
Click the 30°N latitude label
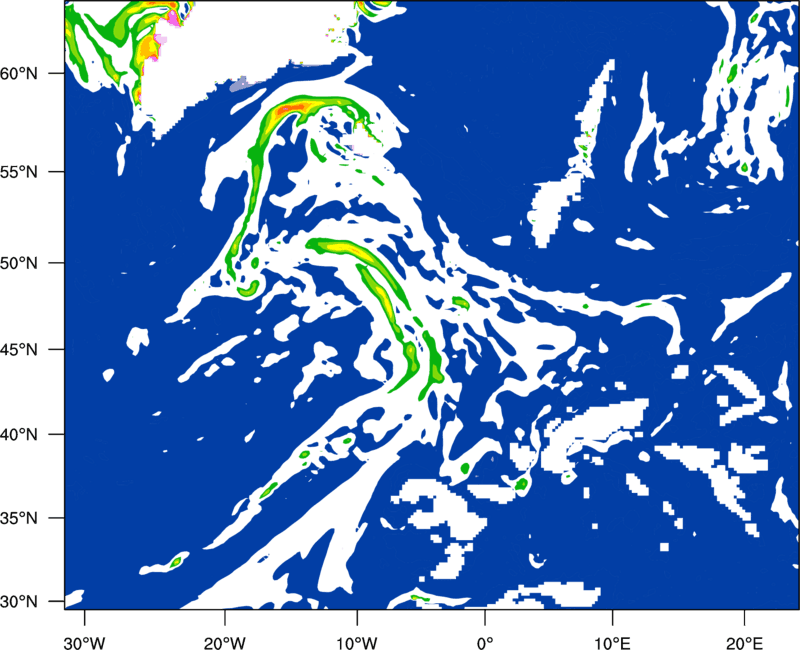tap(19, 602)
